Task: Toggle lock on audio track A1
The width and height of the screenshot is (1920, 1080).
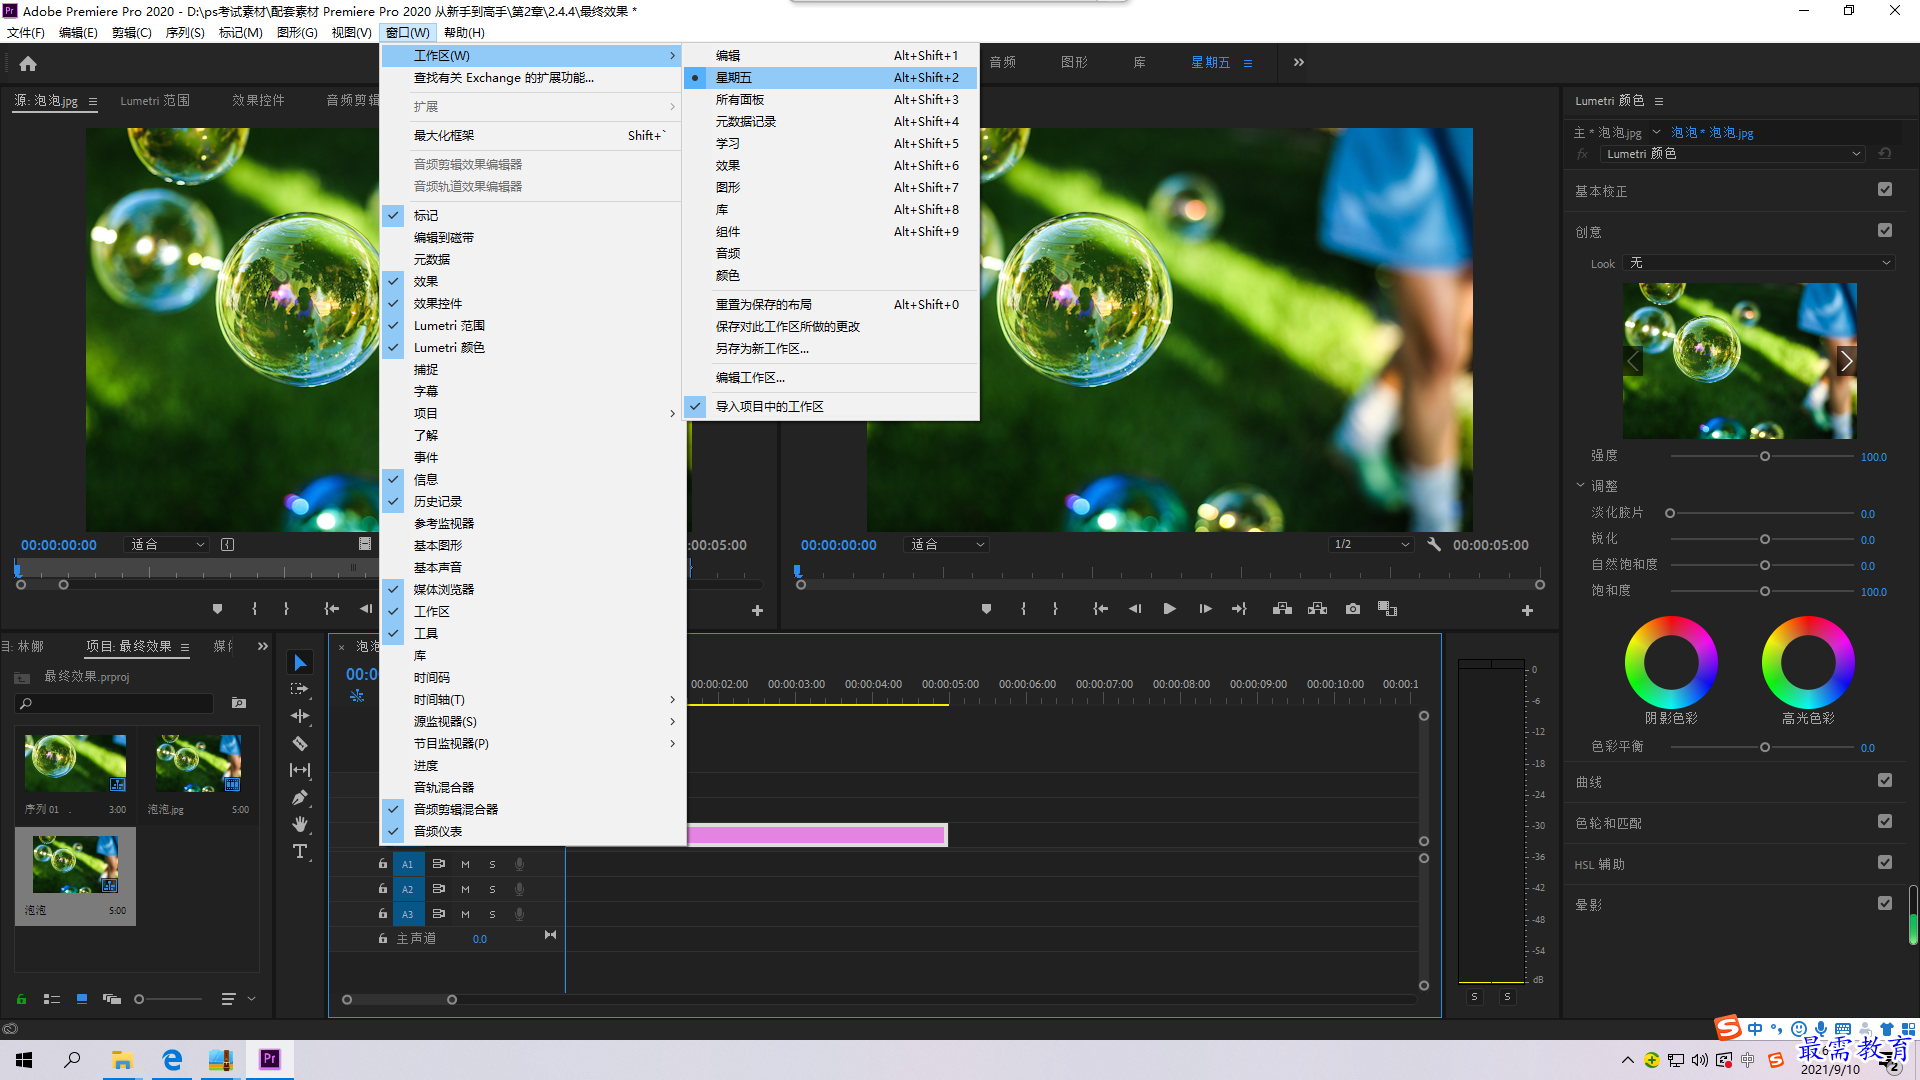Action: [x=383, y=864]
